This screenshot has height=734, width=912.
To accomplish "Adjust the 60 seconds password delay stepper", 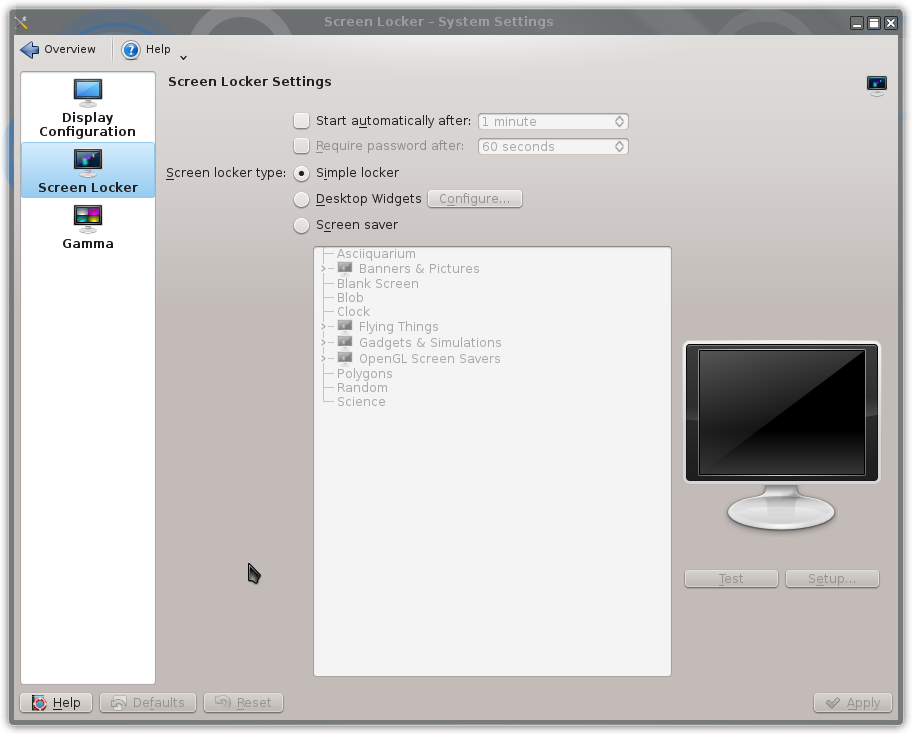I will coord(619,146).
